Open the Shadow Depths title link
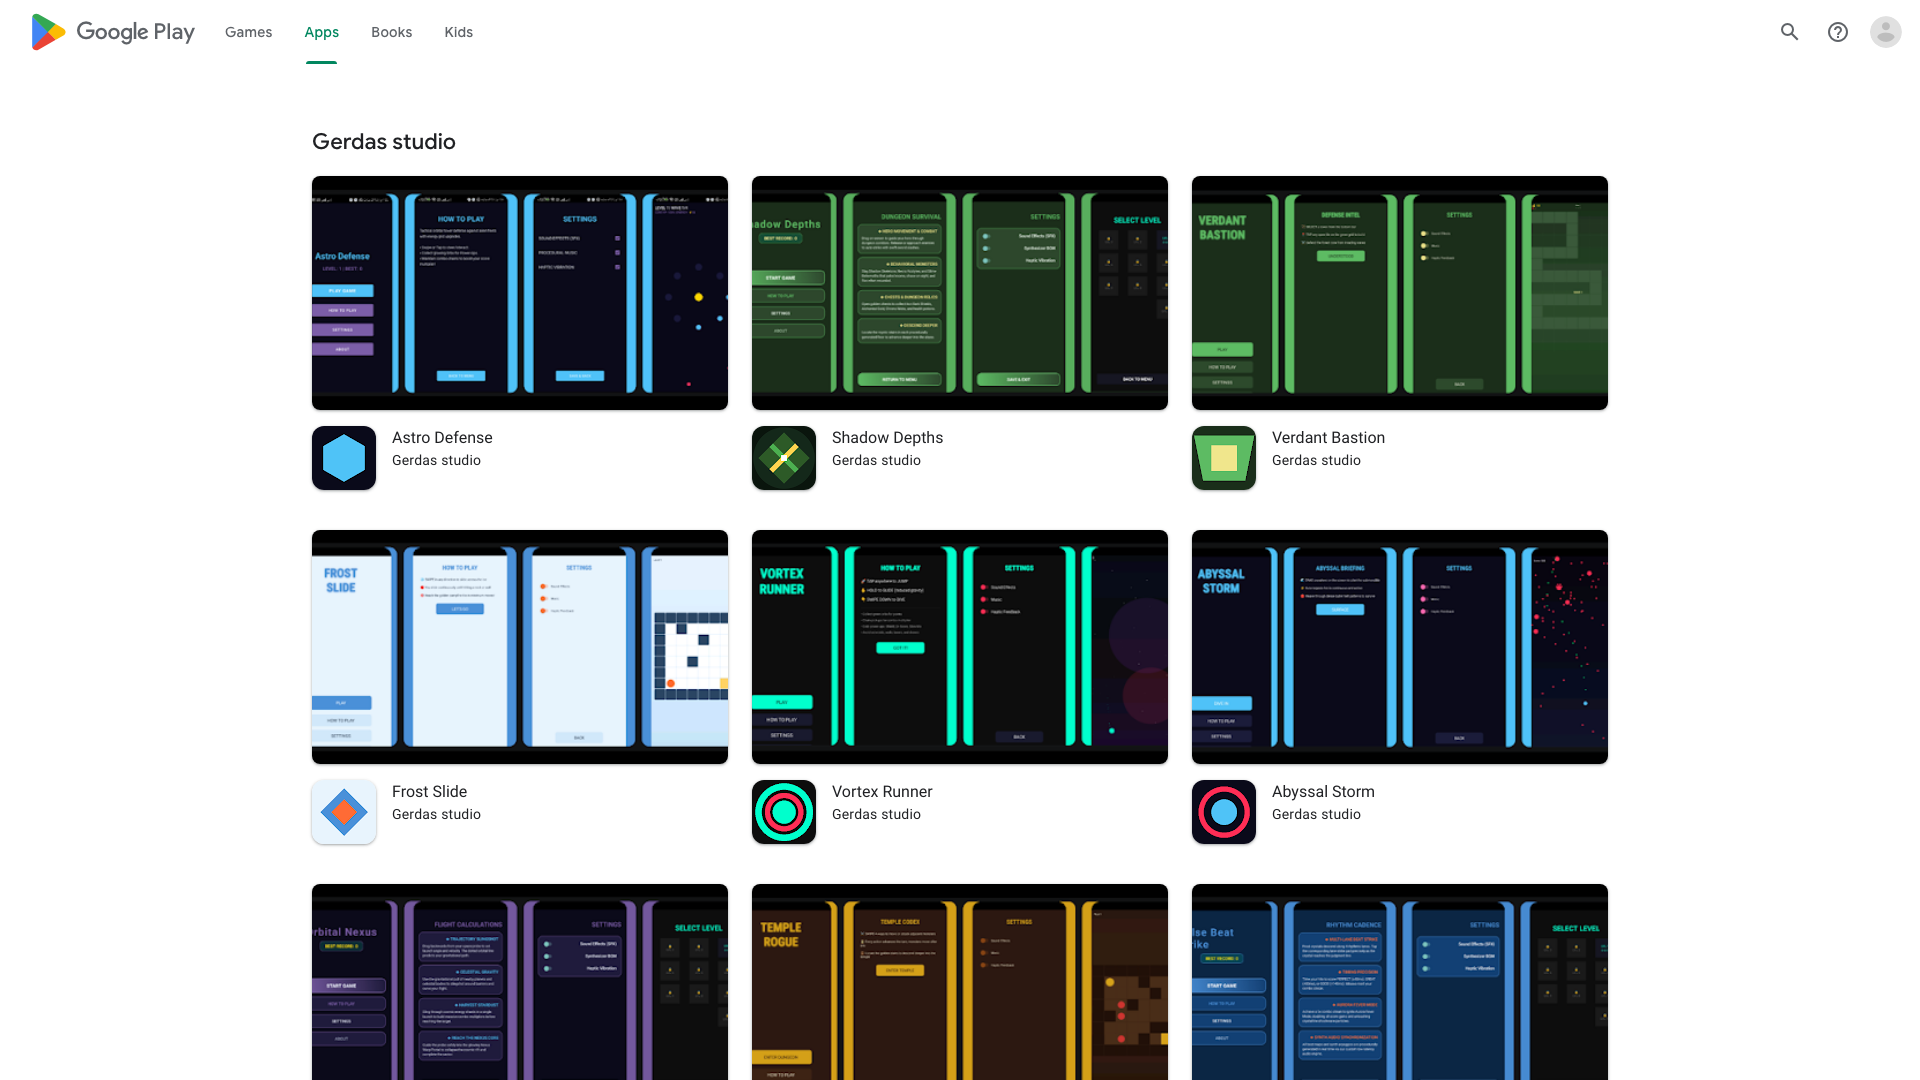The image size is (1920, 1080). pyautogui.click(x=887, y=438)
